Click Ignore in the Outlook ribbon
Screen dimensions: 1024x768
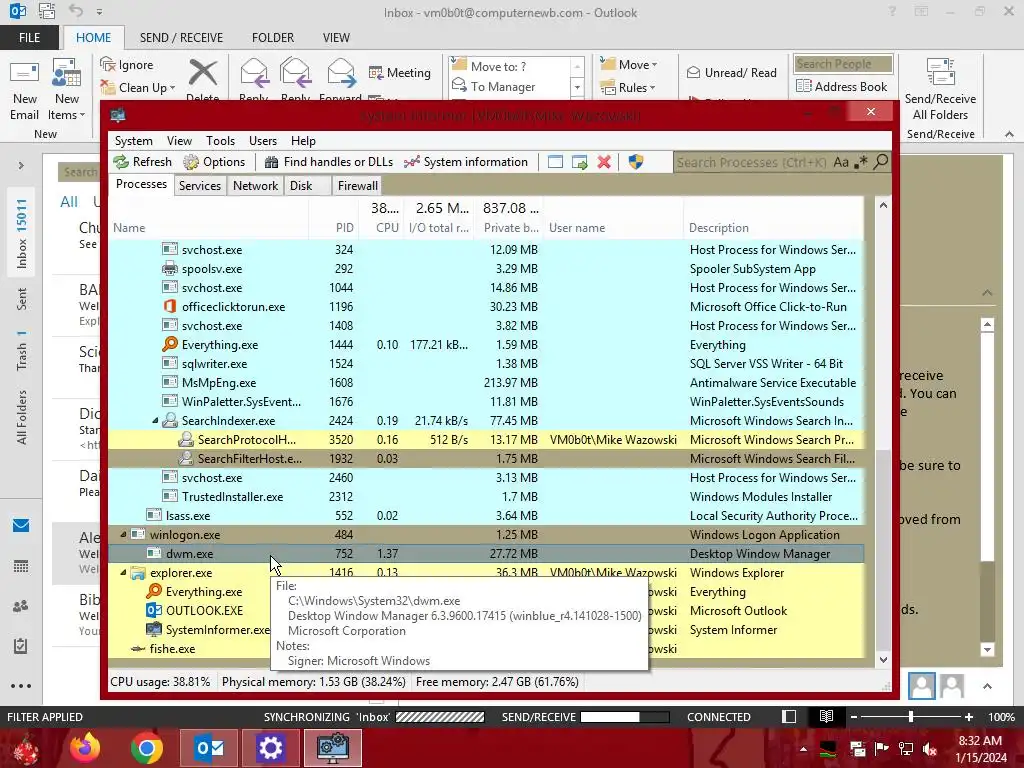click(127, 65)
